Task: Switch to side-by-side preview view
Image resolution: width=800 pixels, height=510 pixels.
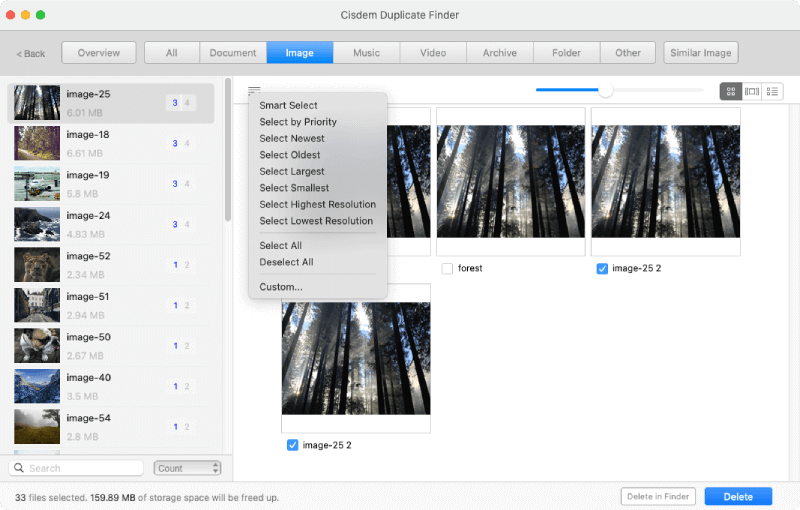Action: pyautogui.click(x=751, y=91)
